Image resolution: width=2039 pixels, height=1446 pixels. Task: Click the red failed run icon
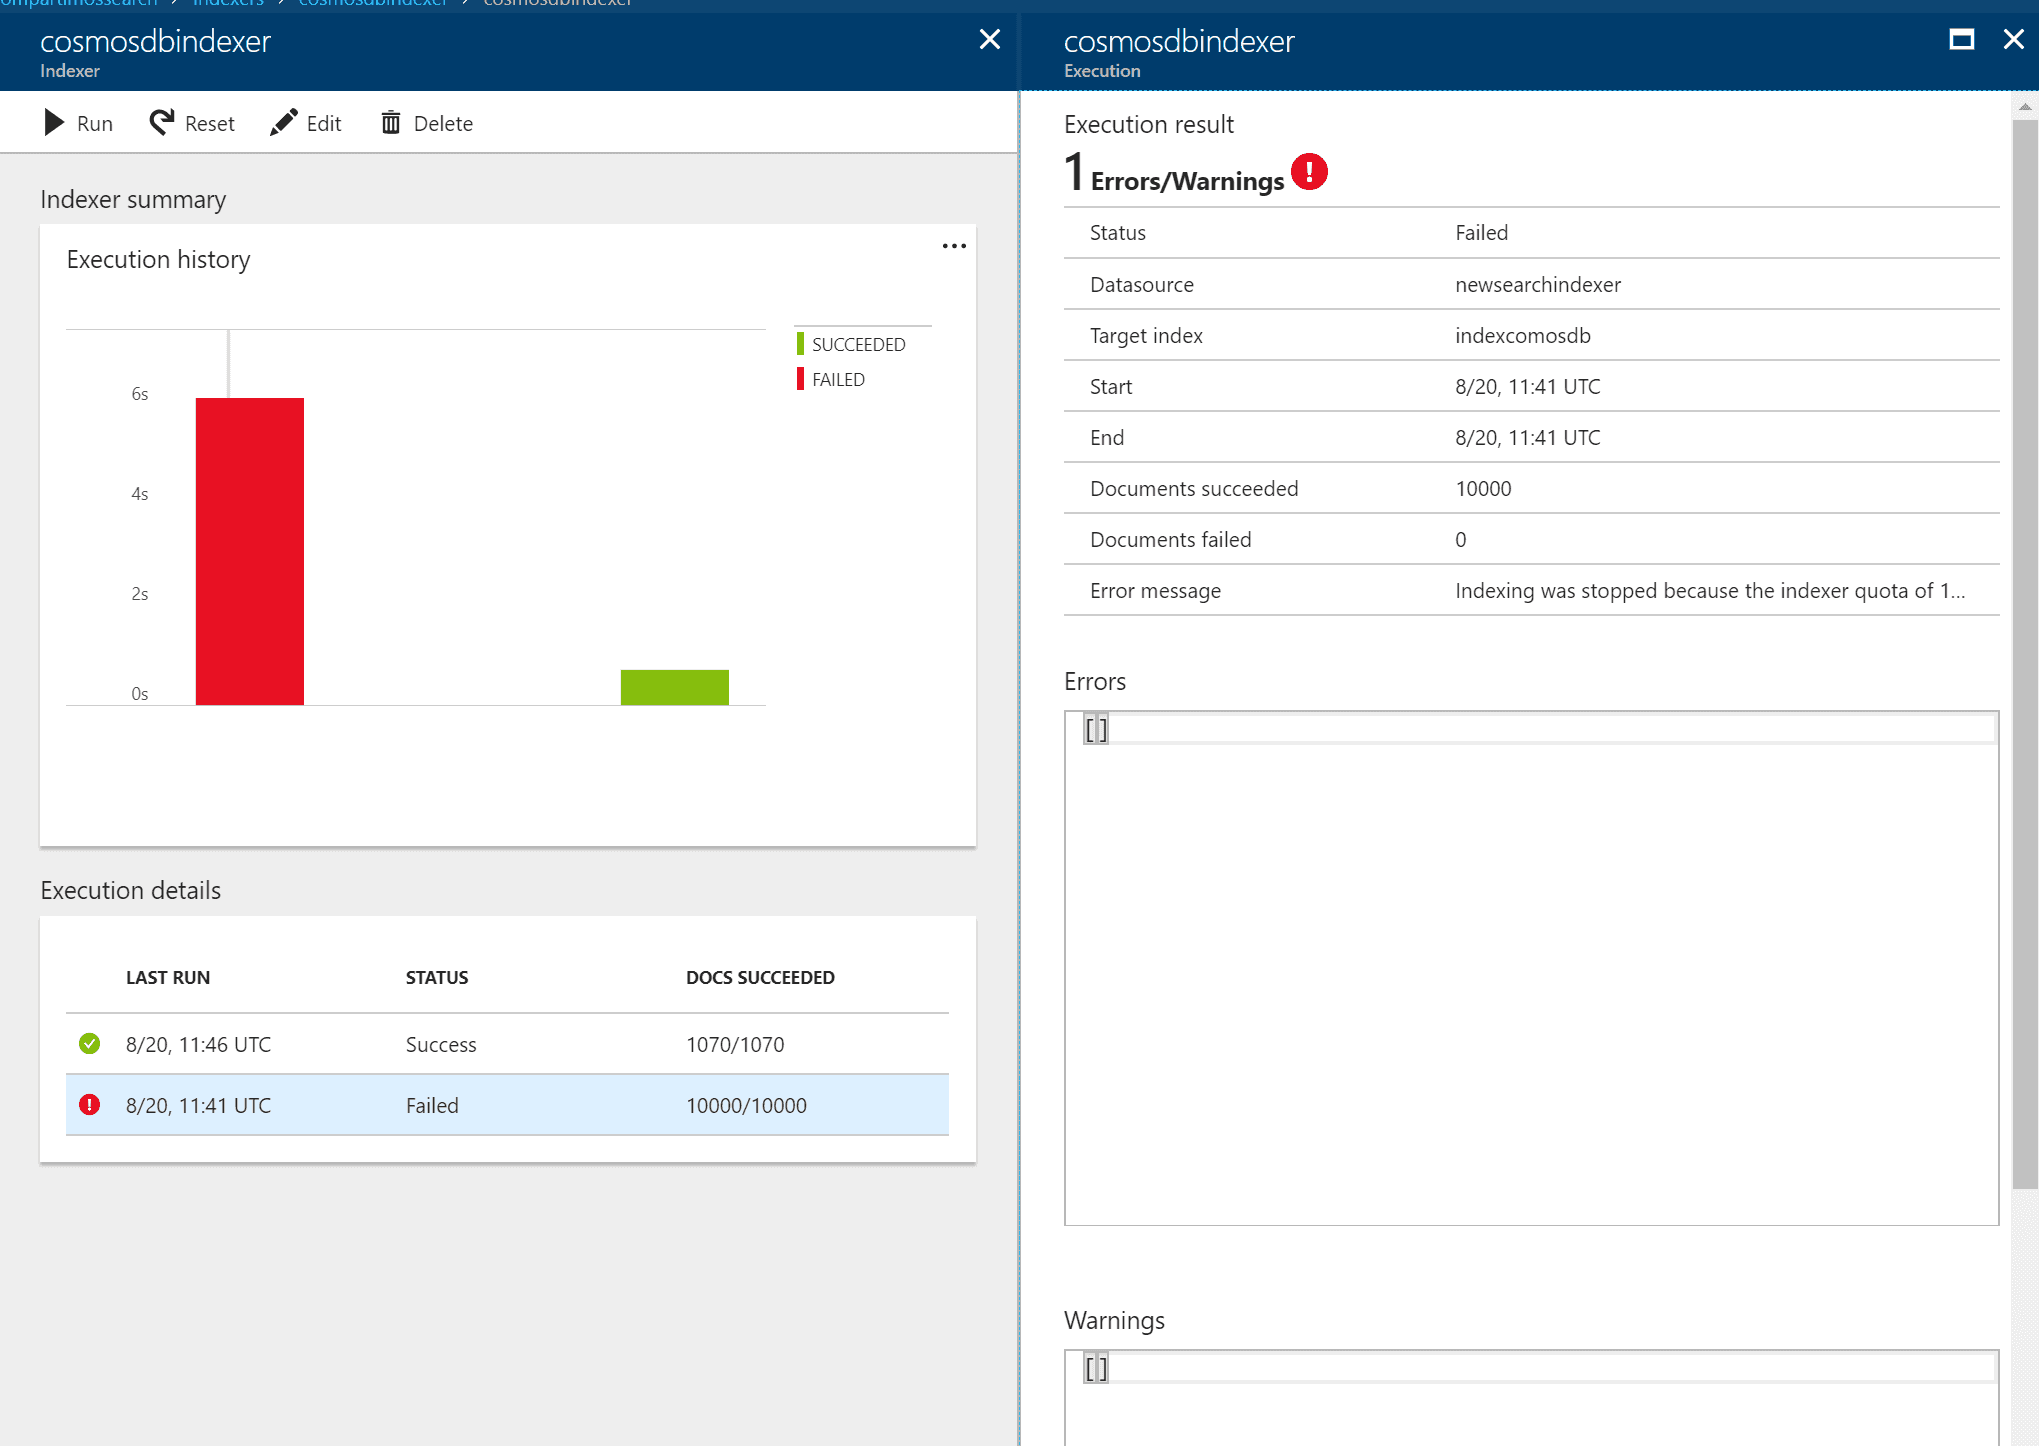[x=90, y=1105]
